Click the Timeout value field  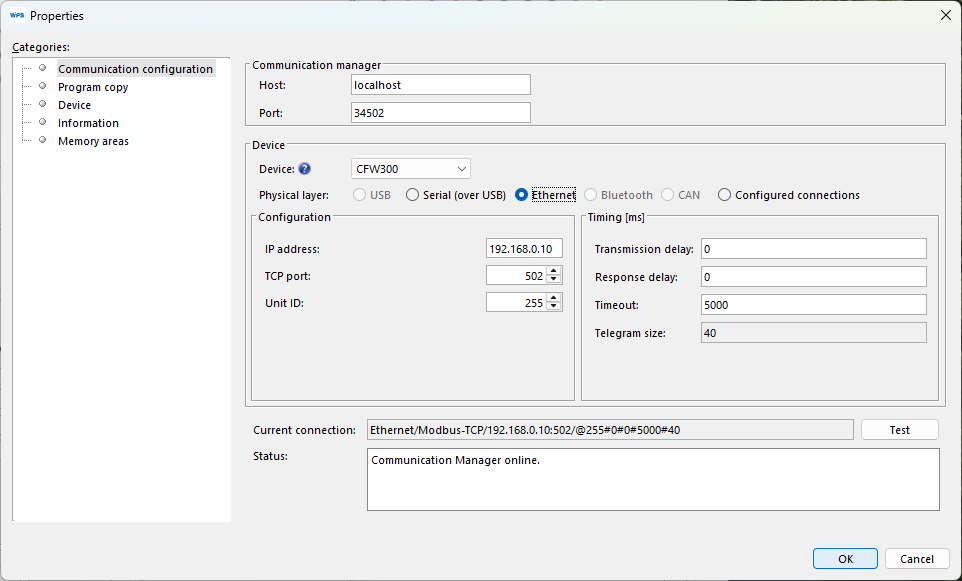pyautogui.click(x=813, y=304)
